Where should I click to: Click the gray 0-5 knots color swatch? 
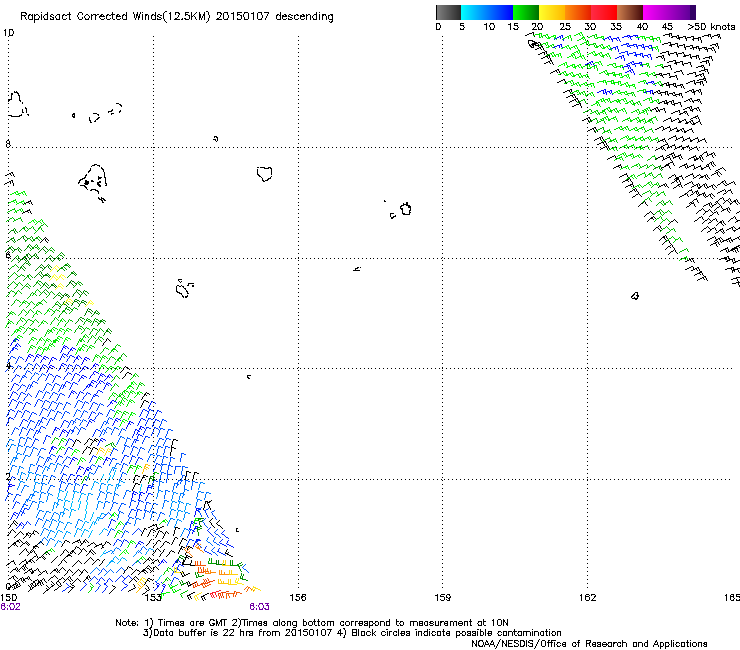pyautogui.click(x=448, y=12)
